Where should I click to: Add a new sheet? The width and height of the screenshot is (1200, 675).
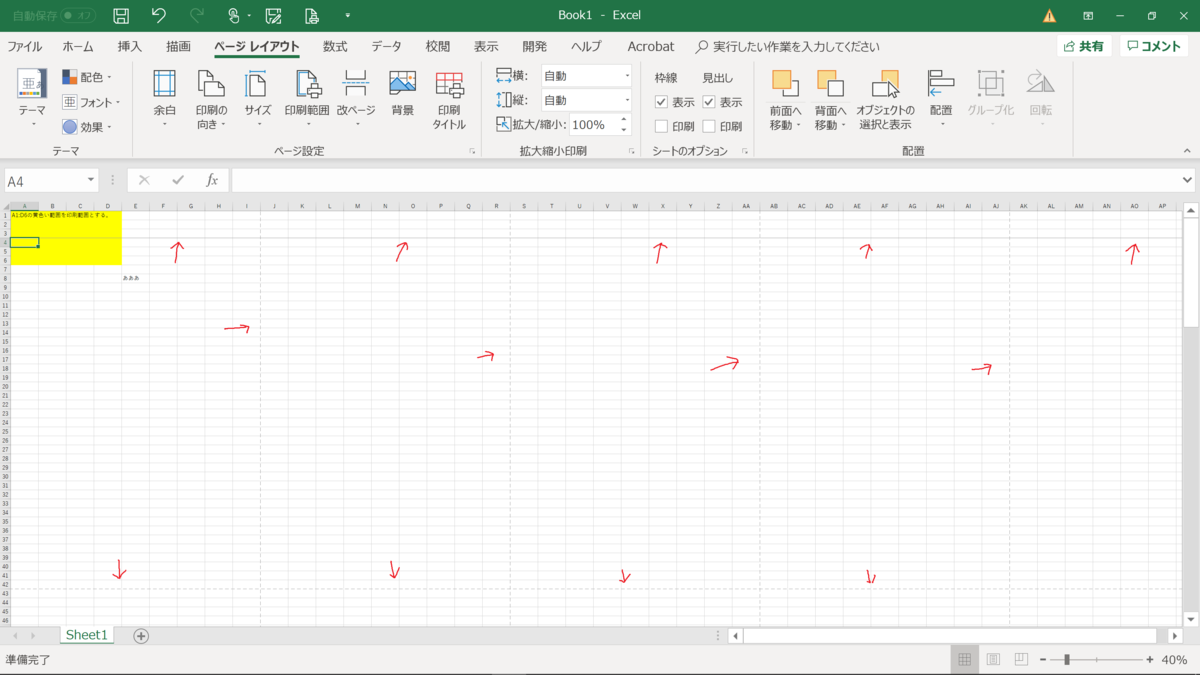point(141,636)
